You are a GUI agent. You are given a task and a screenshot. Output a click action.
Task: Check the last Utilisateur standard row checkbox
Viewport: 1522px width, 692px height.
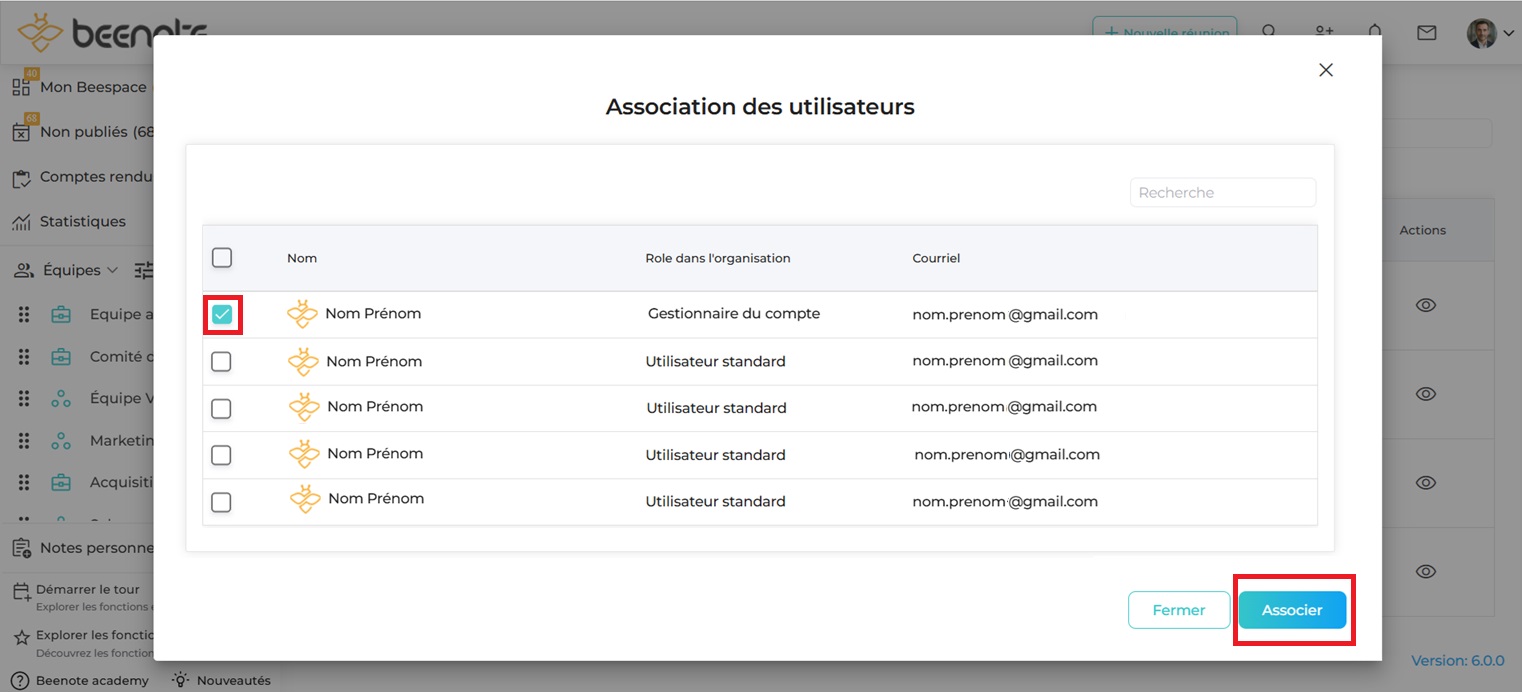click(x=222, y=502)
